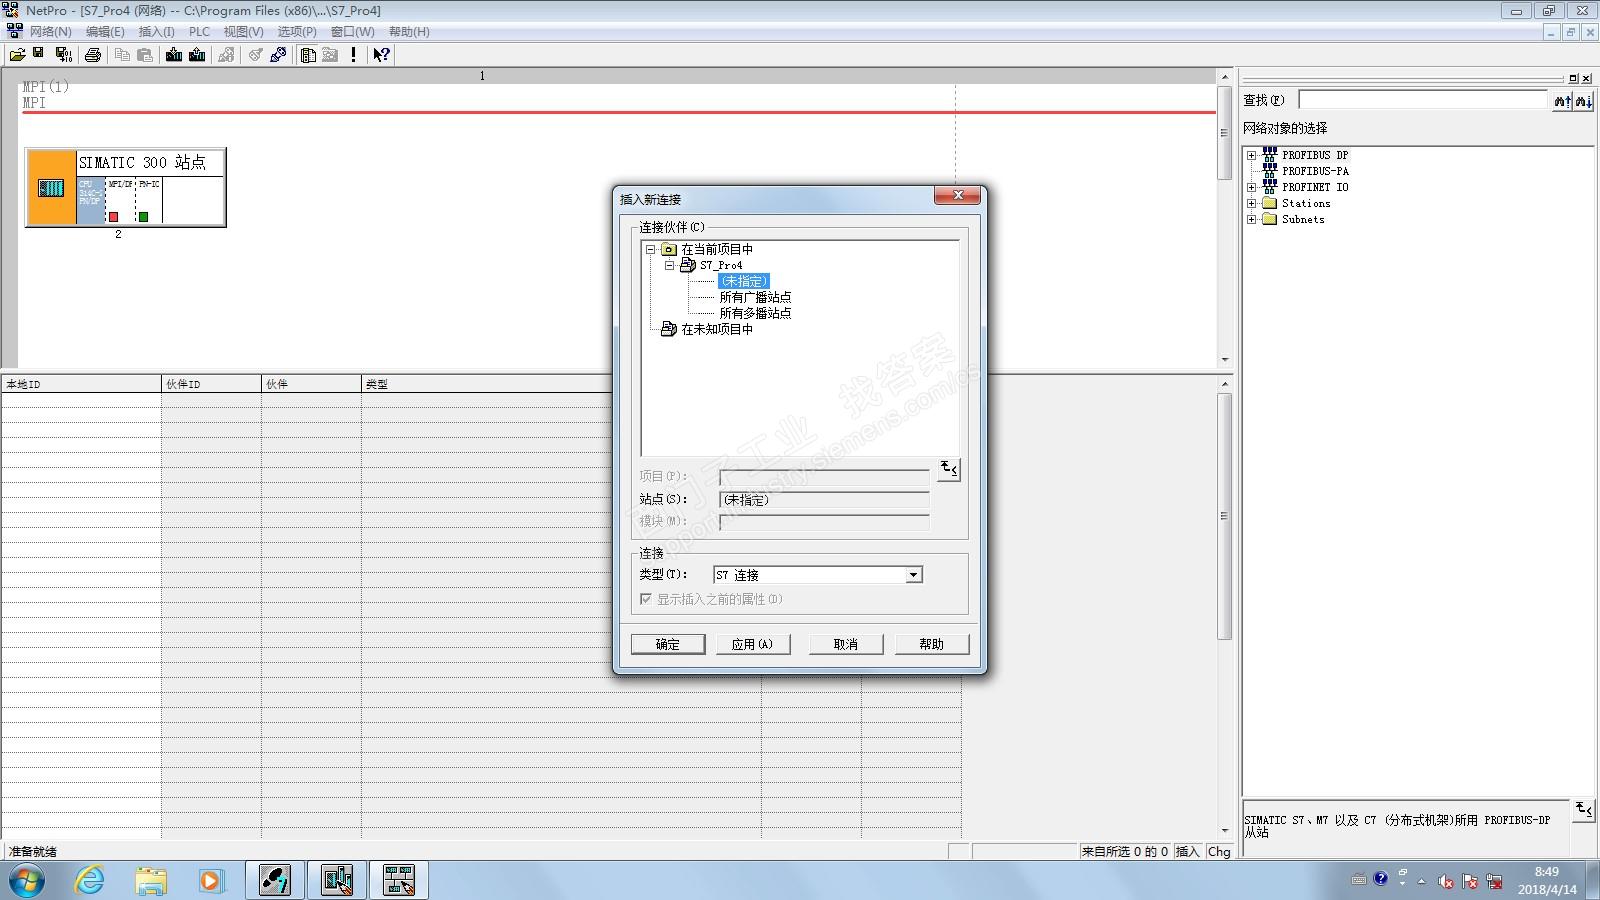Screen dimensions: 1600x900
Task: Open the 窗口(W) menu
Action: [352, 32]
